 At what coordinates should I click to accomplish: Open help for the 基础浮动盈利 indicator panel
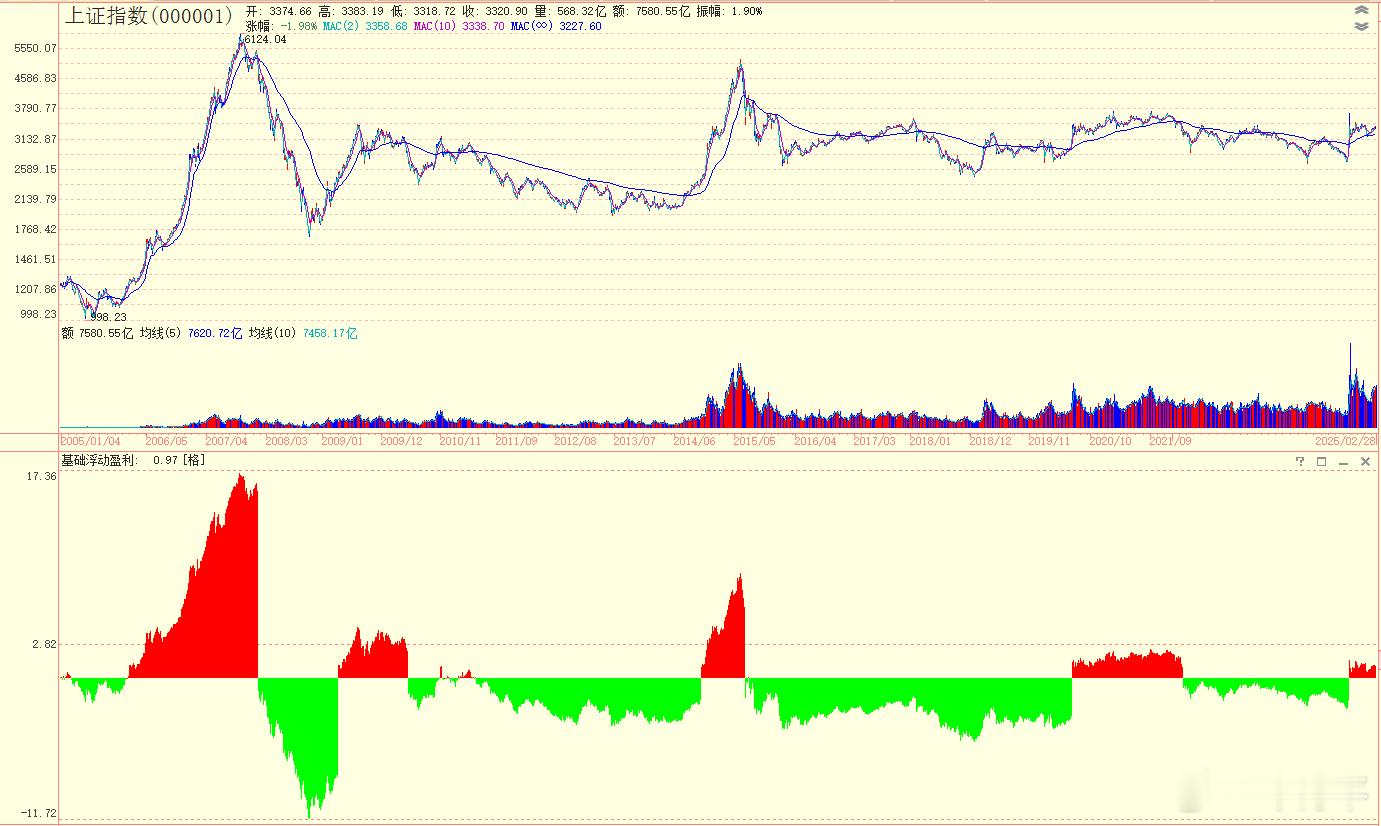point(1300,461)
